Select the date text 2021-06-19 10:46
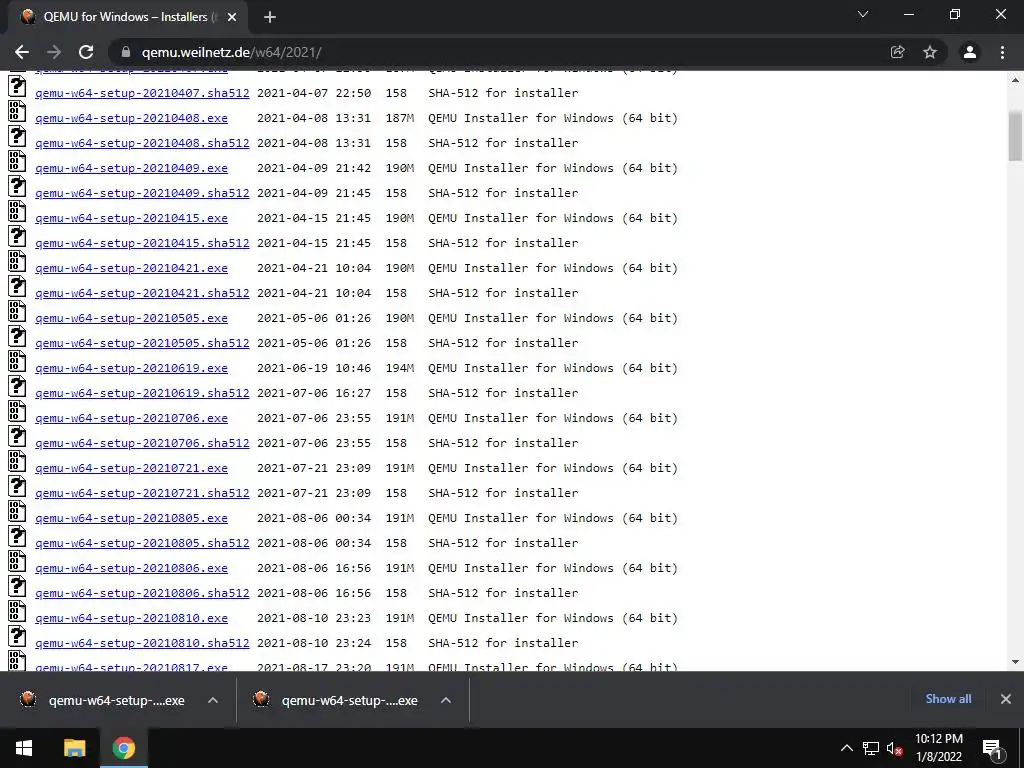 pos(313,368)
